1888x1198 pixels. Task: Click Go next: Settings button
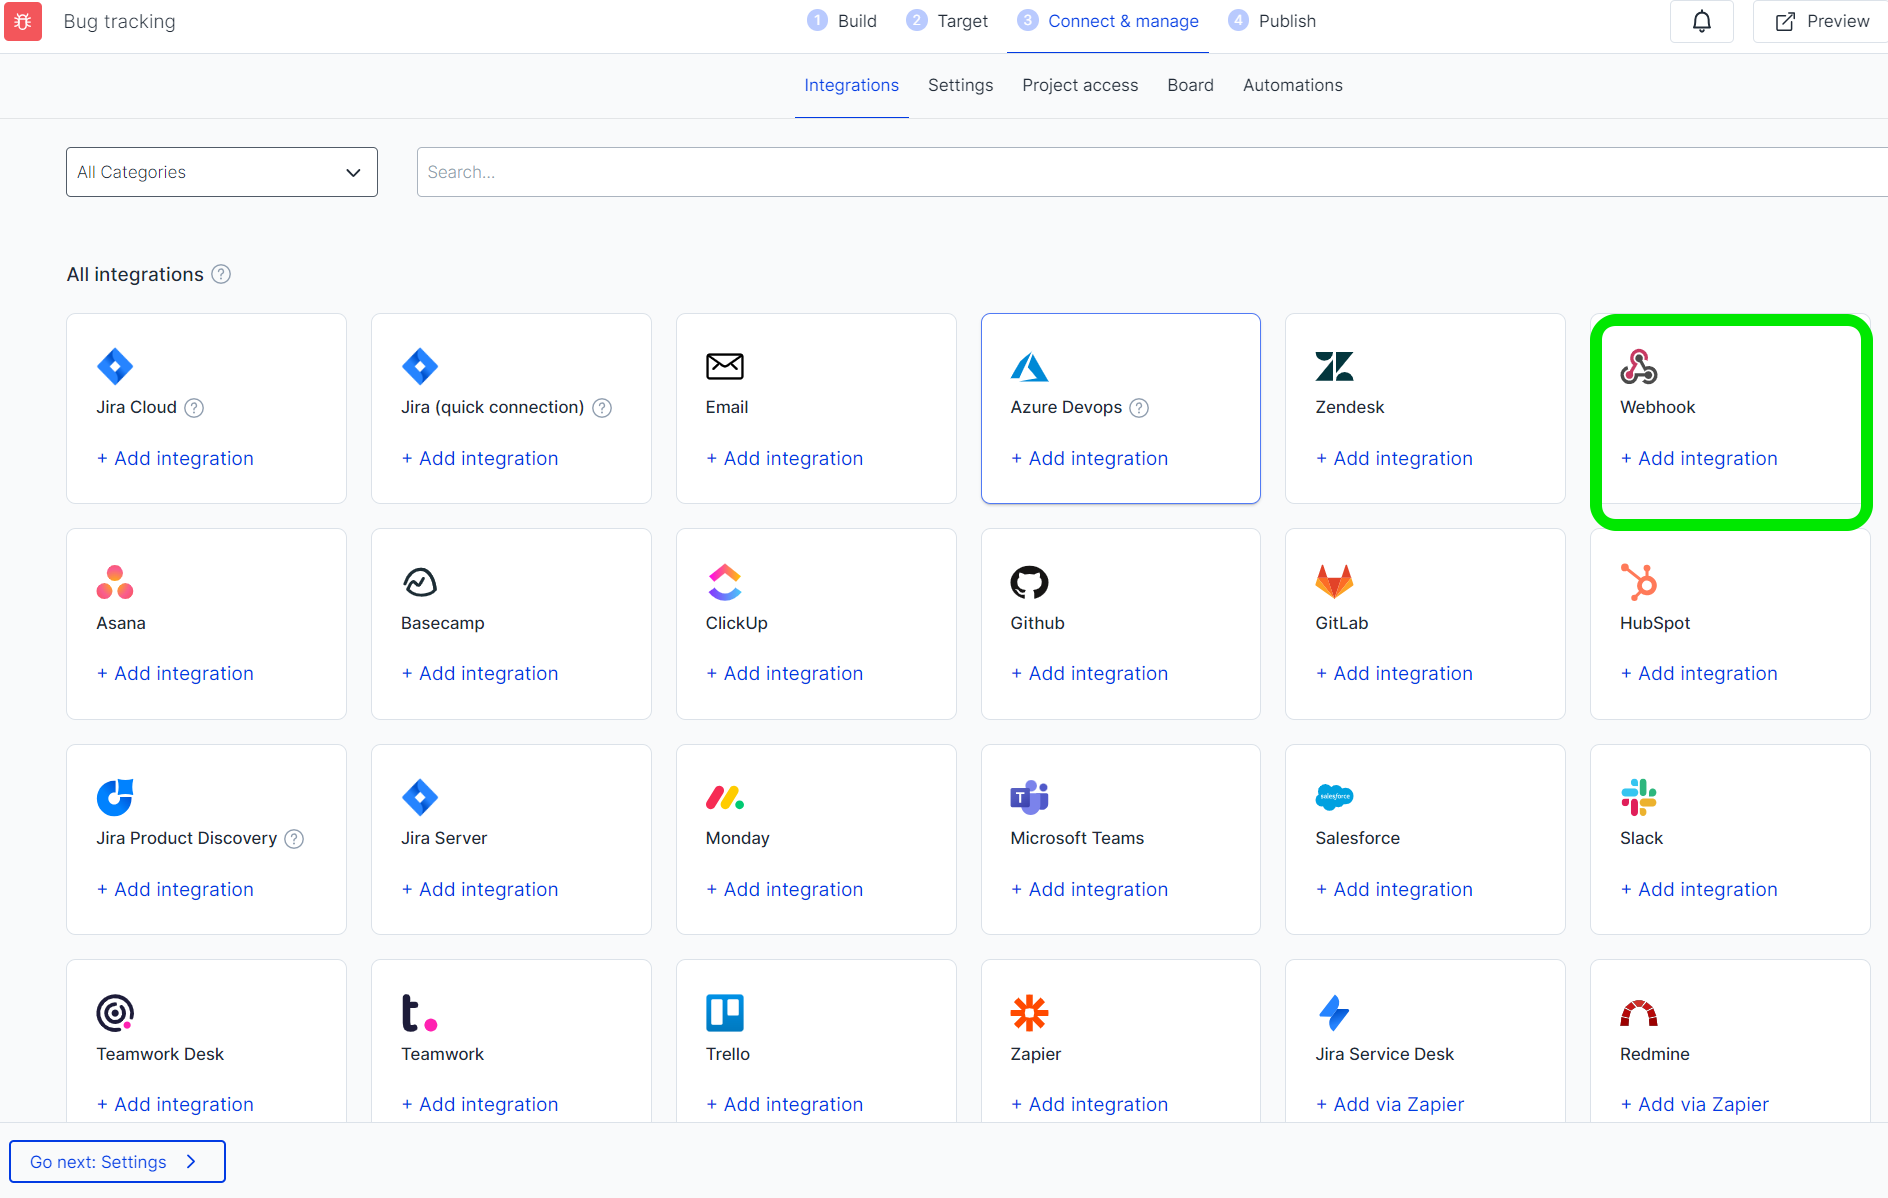pyautogui.click(x=117, y=1161)
